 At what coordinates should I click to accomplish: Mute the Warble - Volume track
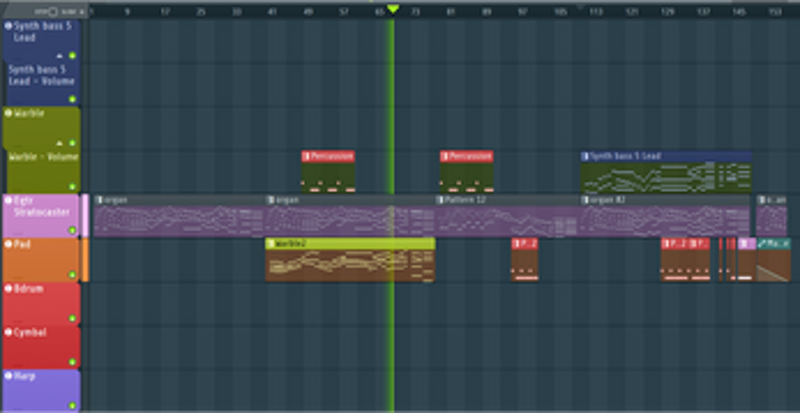pyautogui.click(x=72, y=187)
